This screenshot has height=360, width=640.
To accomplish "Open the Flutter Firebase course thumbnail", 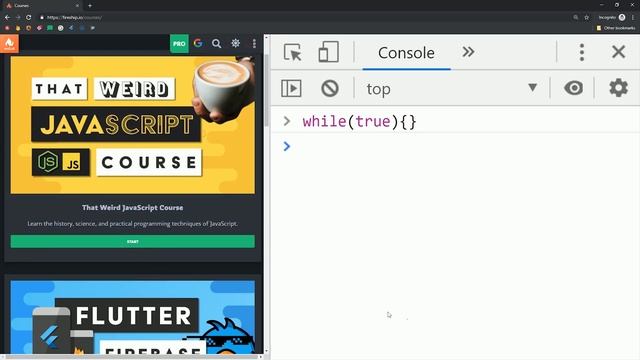I will point(133,317).
